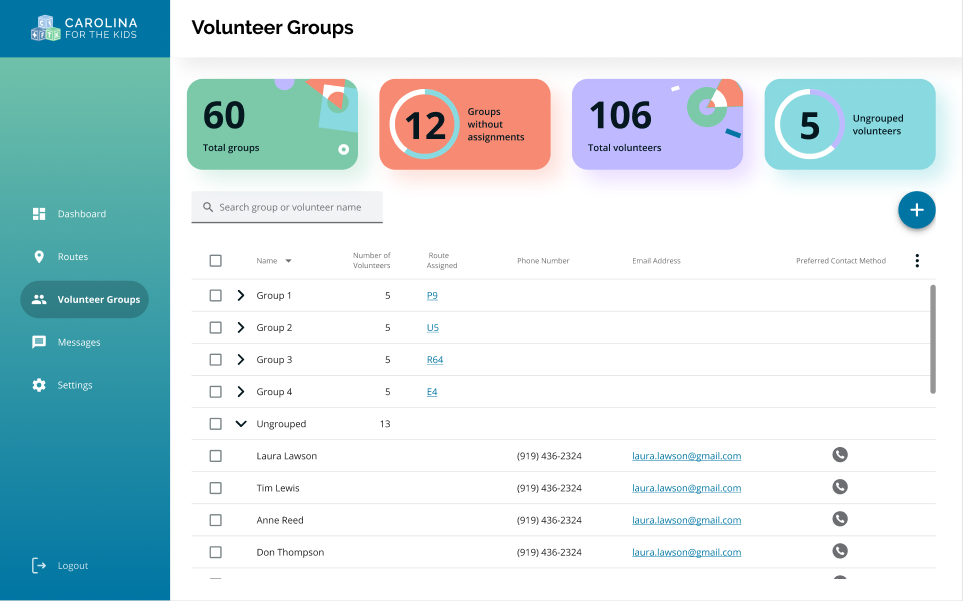Open route link R64 for Group 3
Image resolution: width=963 pixels, height=601 pixels.
435,360
